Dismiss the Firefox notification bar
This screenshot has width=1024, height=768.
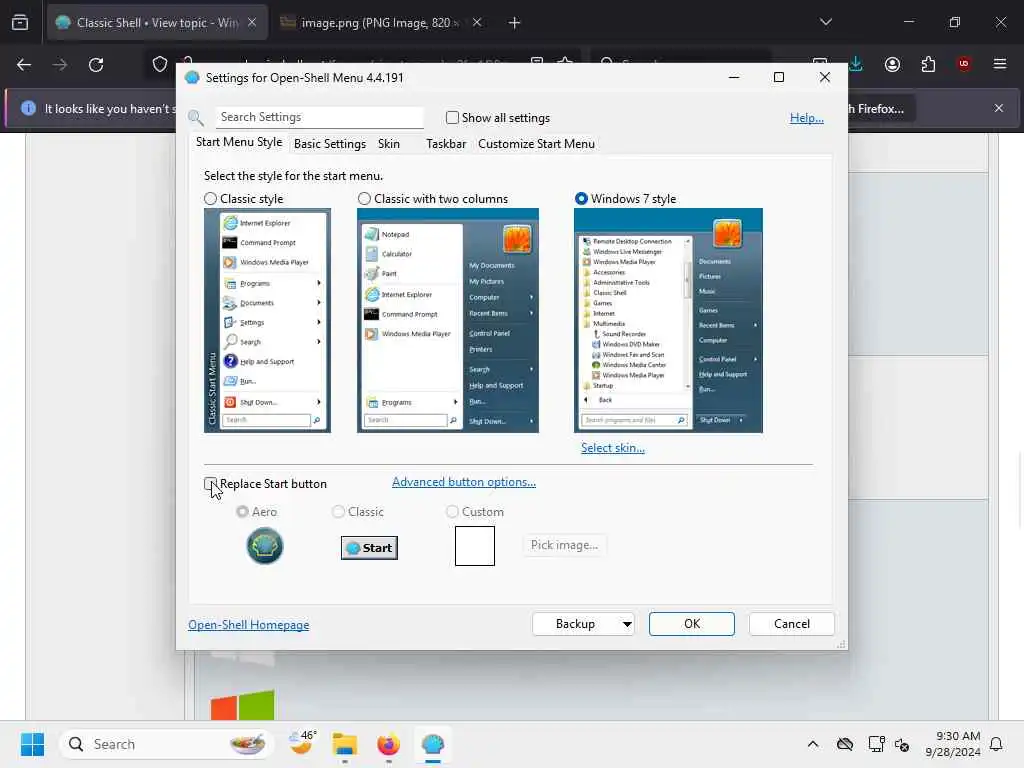click(999, 108)
